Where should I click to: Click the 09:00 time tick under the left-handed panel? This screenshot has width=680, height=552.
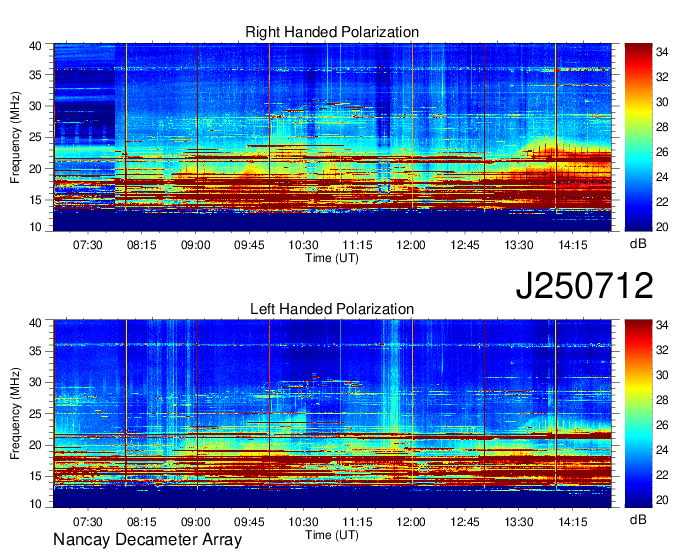tap(196, 522)
